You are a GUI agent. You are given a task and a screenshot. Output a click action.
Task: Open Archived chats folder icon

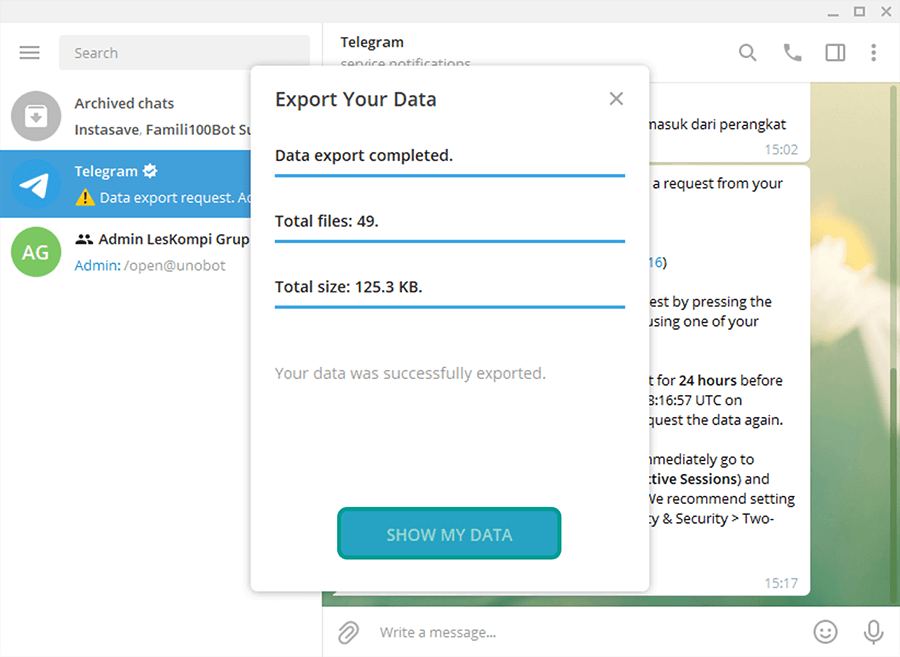coord(36,116)
